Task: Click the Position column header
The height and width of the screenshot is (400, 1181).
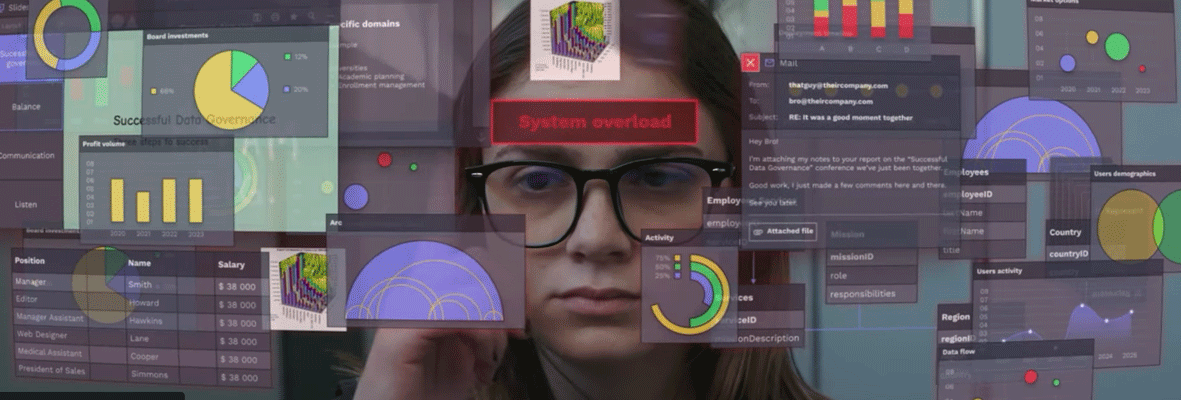Action: point(30,261)
